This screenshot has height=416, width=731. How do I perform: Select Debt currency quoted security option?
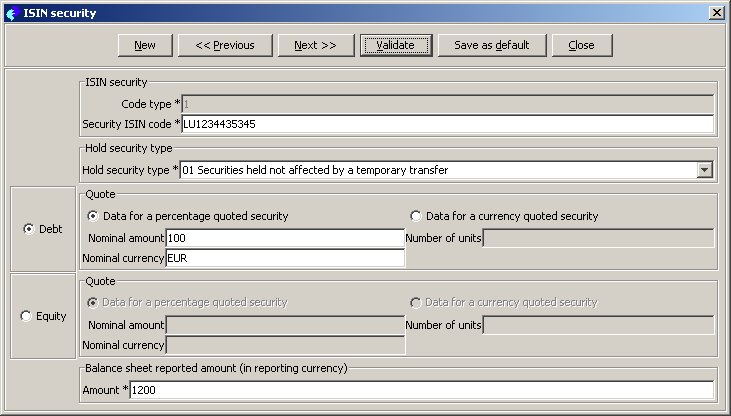click(416, 216)
